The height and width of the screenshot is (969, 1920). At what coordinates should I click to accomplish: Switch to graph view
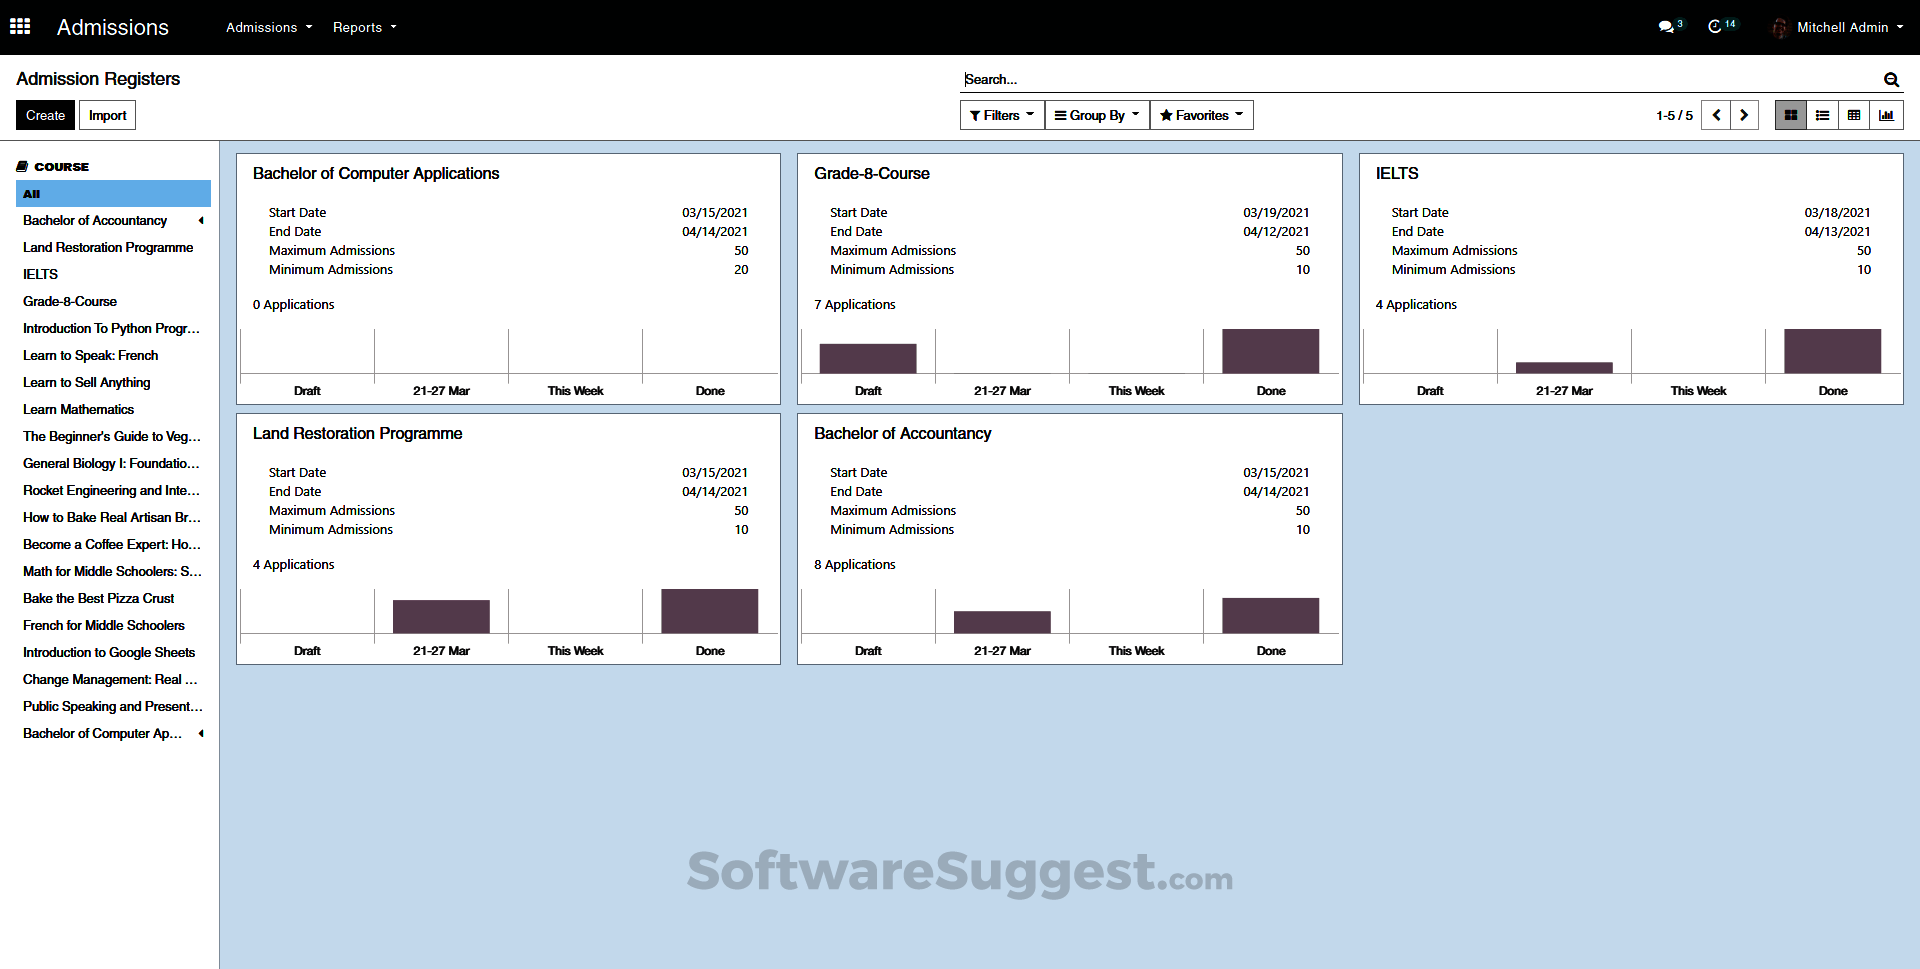point(1886,115)
